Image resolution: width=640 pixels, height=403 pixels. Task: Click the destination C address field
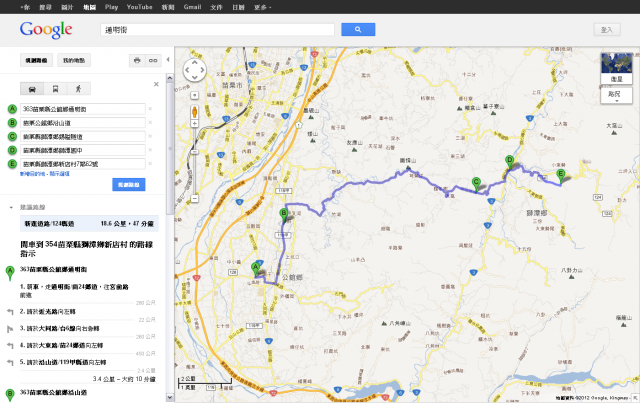point(83,136)
